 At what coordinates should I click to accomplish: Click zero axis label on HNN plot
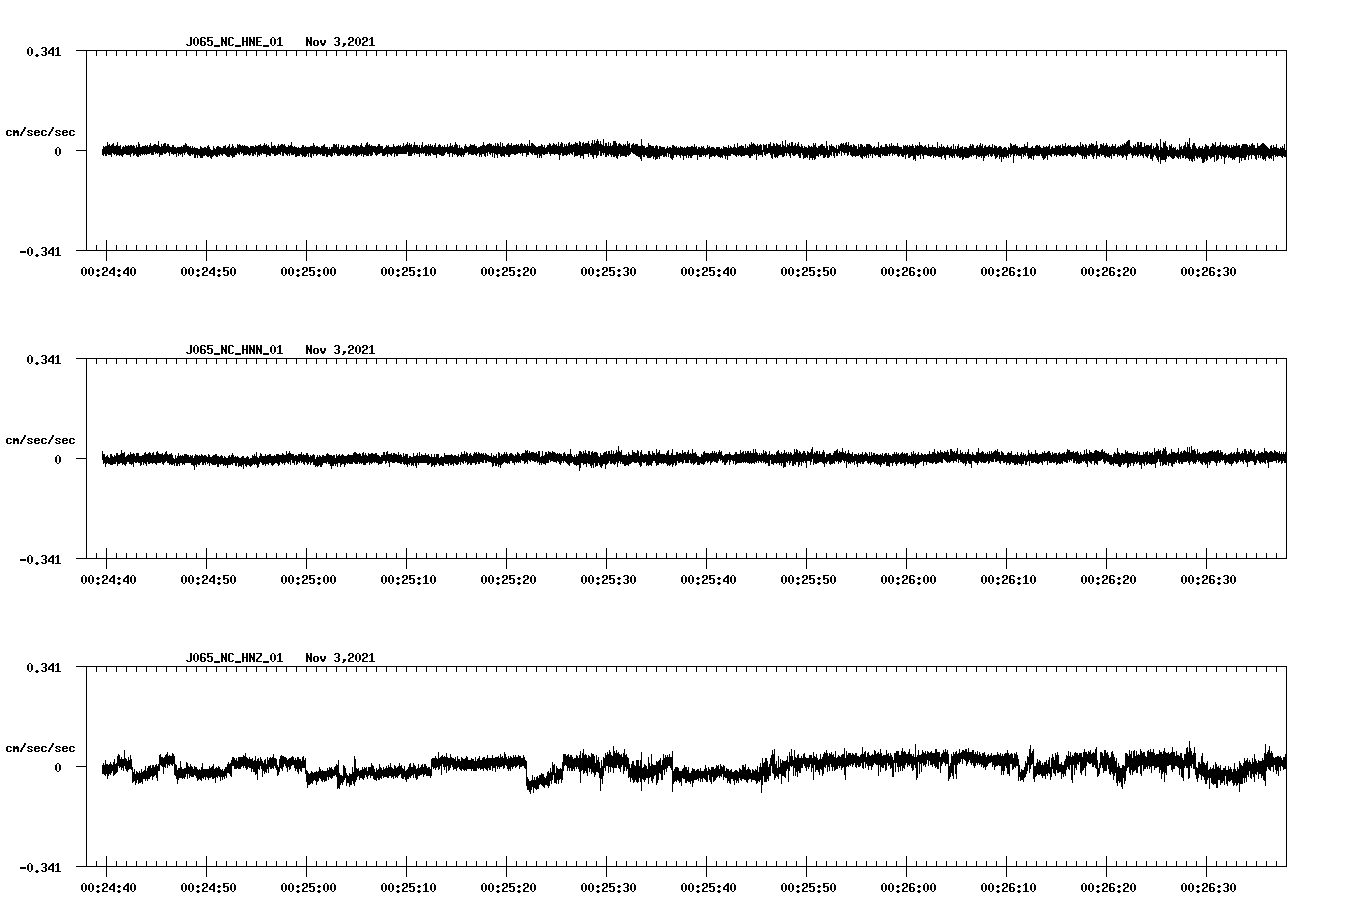point(58,460)
